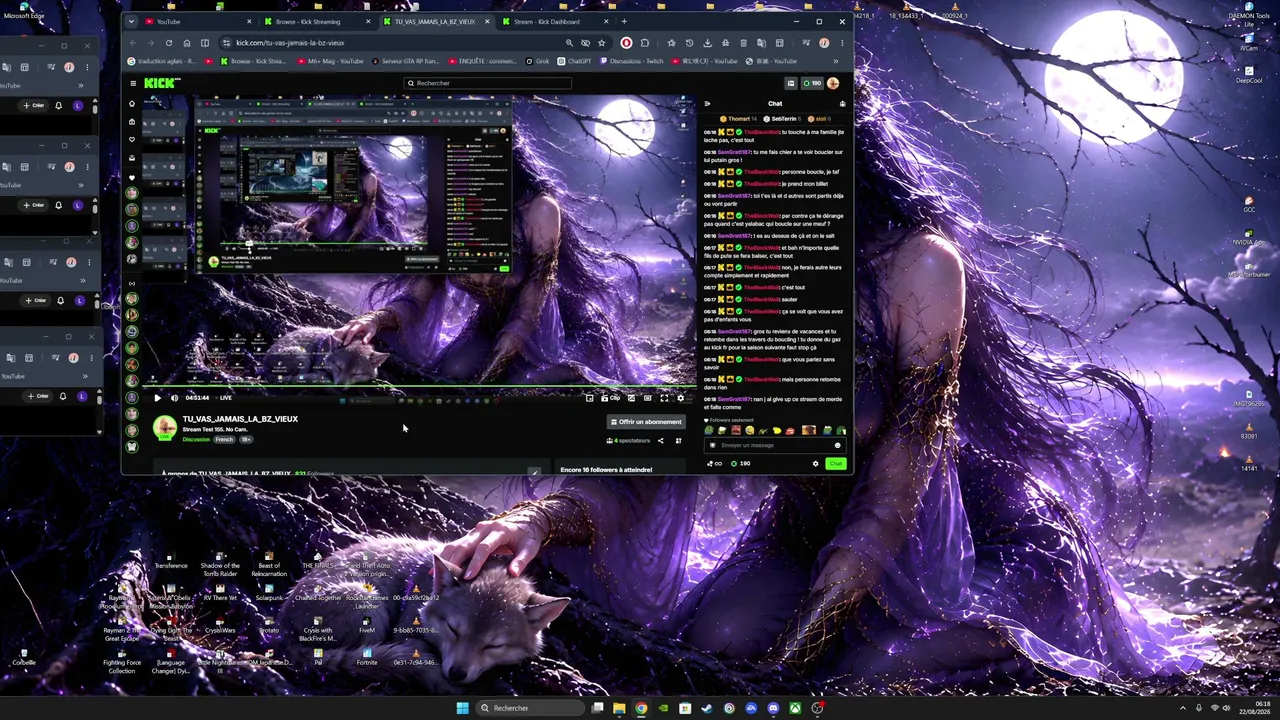
Task: Click the Envoyer un message chat input
Action: 776,445
